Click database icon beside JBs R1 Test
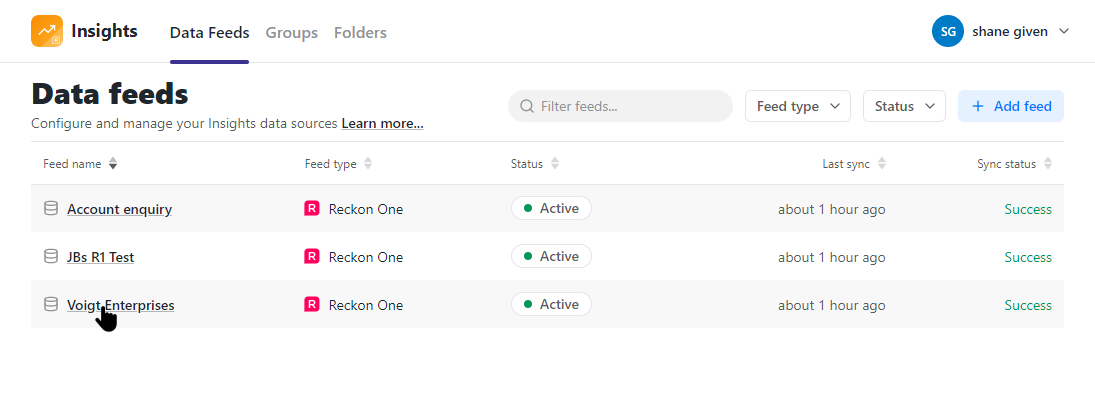 pos(51,256)
